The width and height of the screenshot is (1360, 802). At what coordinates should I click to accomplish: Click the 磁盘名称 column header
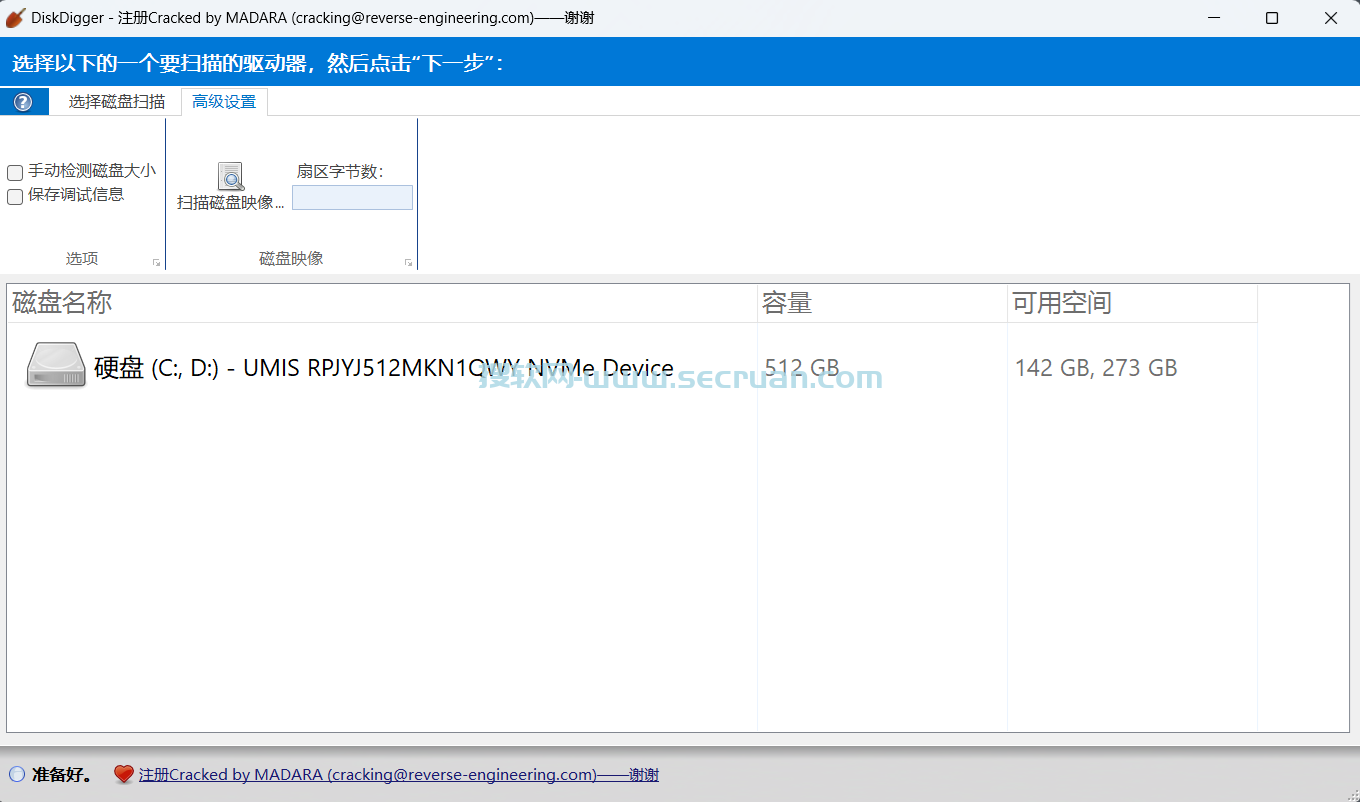pos(382,303)
